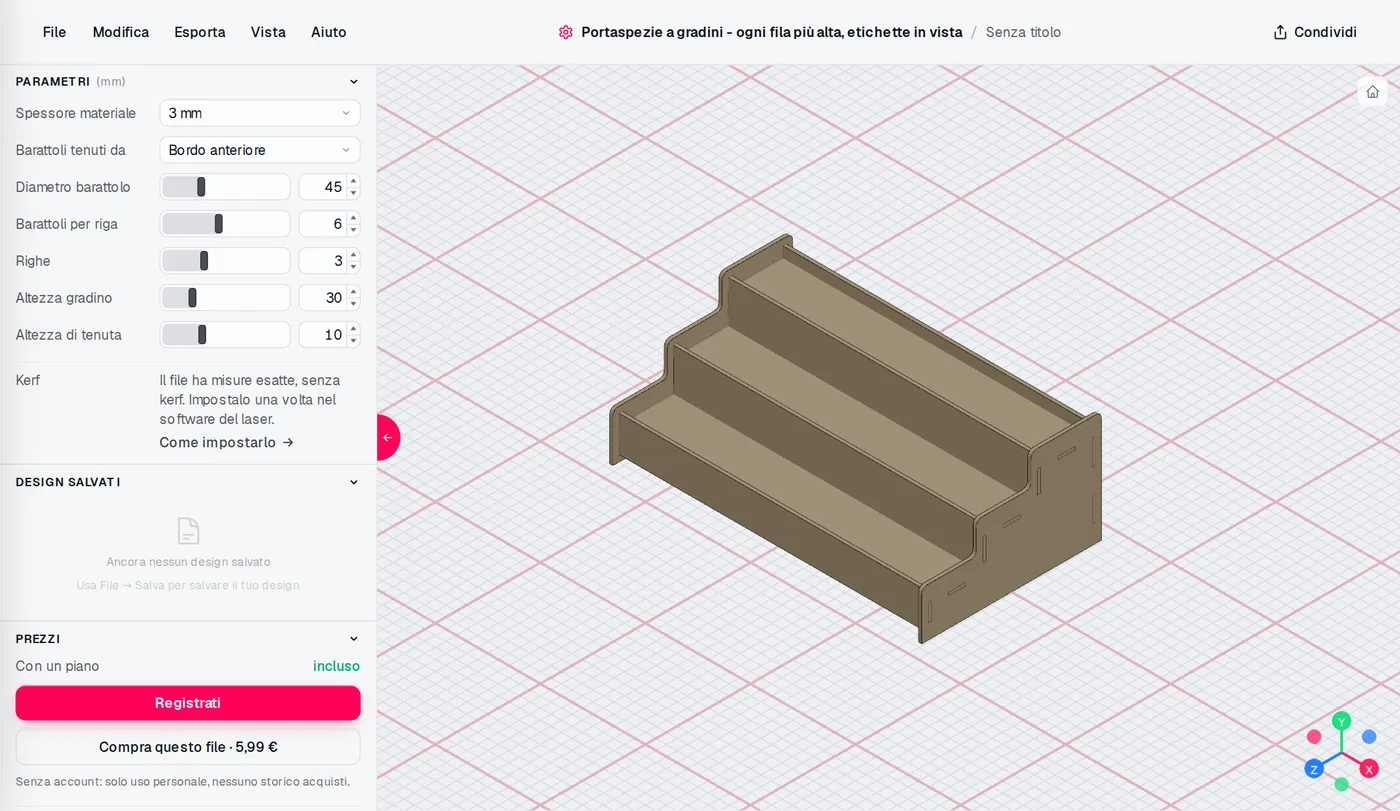The height and width of the screenshot is (811, 1400).
Task: Click the gear icon beside the project title
Action: click(x=566, y=32)
